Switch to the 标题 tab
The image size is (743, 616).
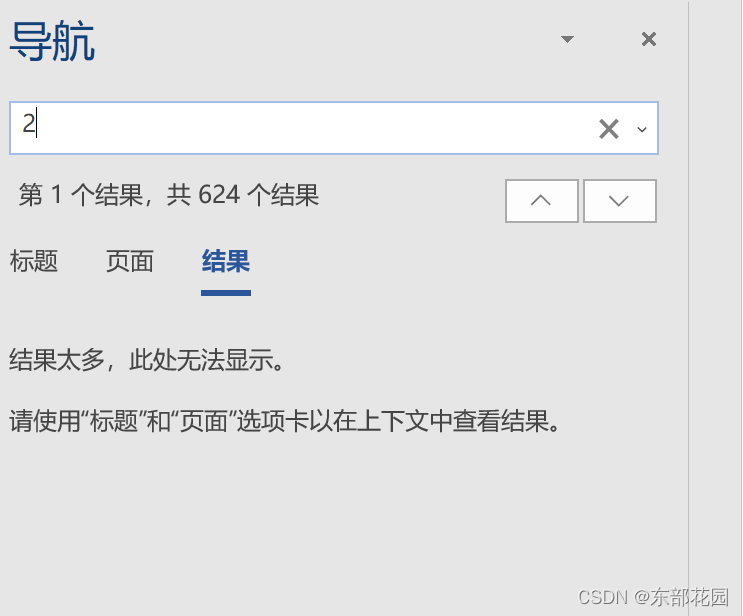(x=34, y=261)
